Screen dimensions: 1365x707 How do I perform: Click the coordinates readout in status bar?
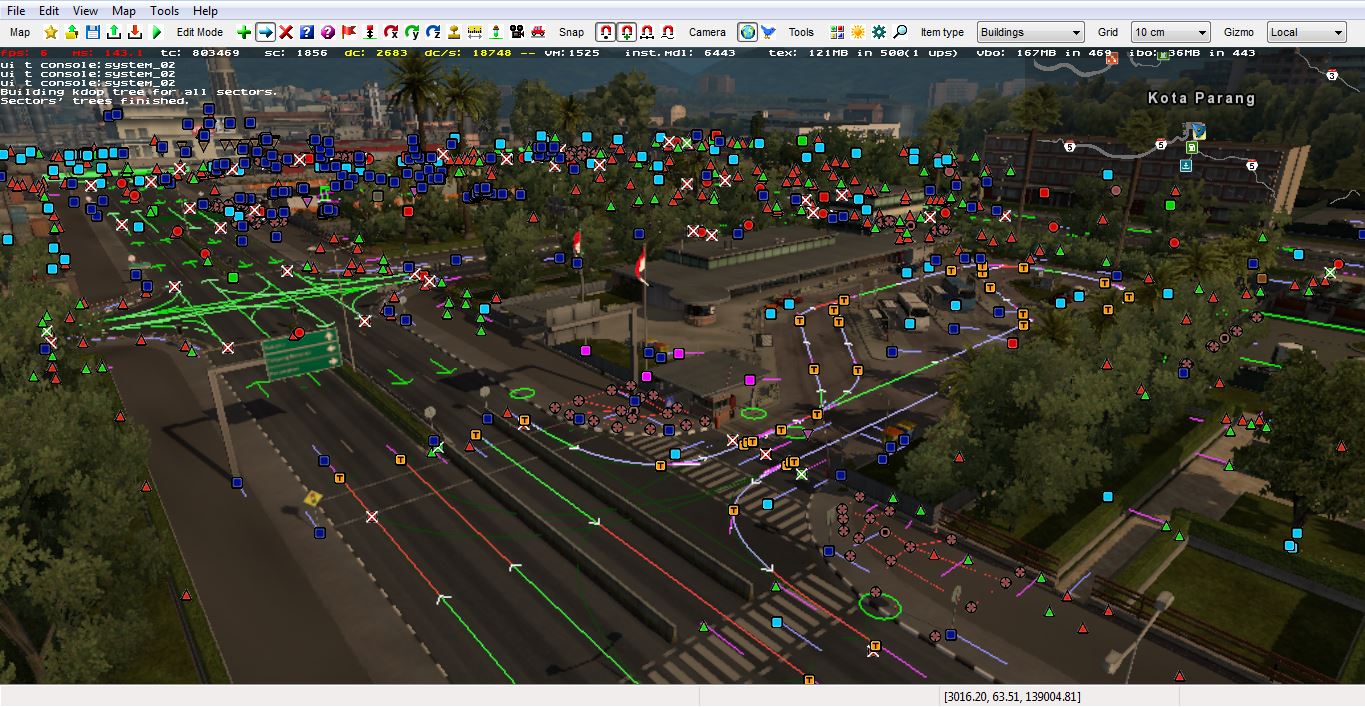pos(1011,696)
